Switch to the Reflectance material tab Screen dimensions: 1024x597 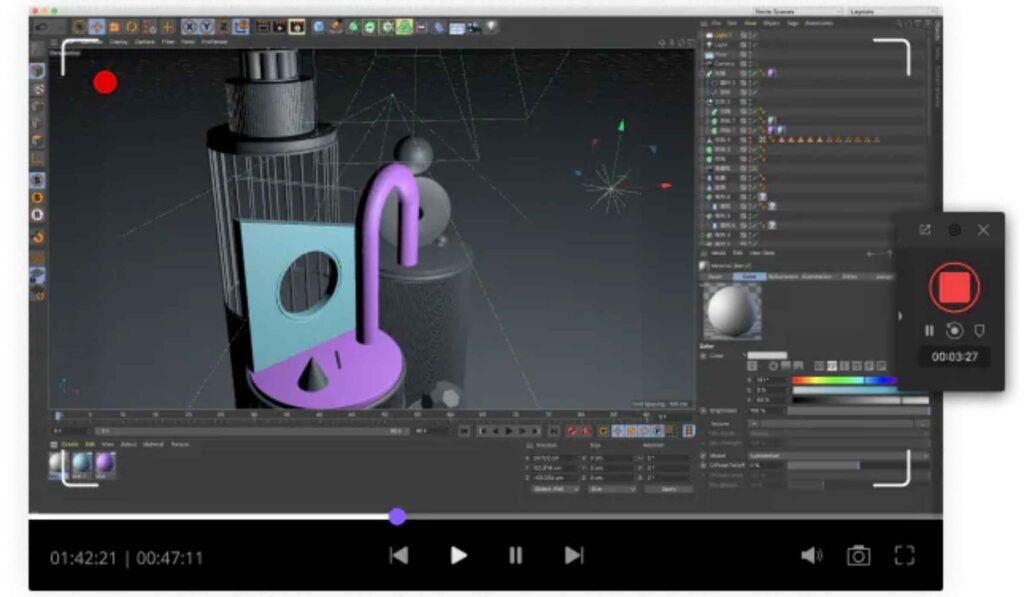pos(783,277)
